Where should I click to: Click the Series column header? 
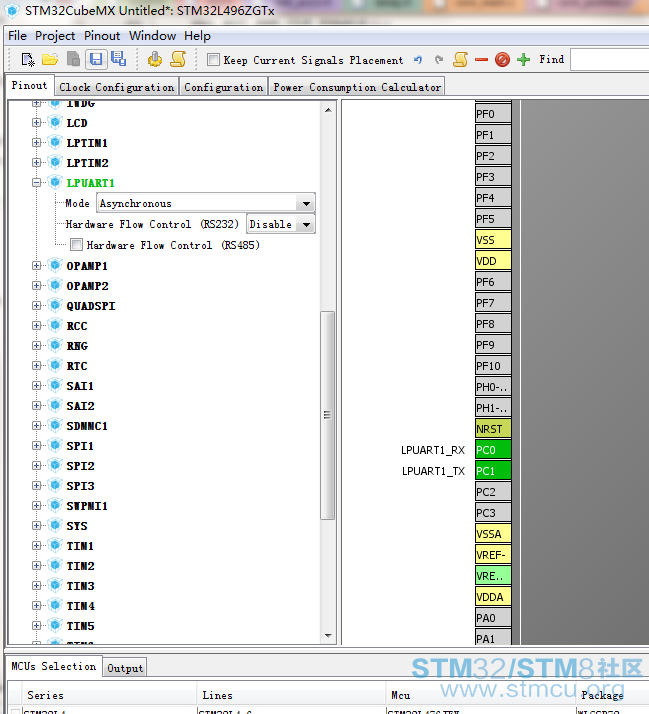[x=109, y=695]
